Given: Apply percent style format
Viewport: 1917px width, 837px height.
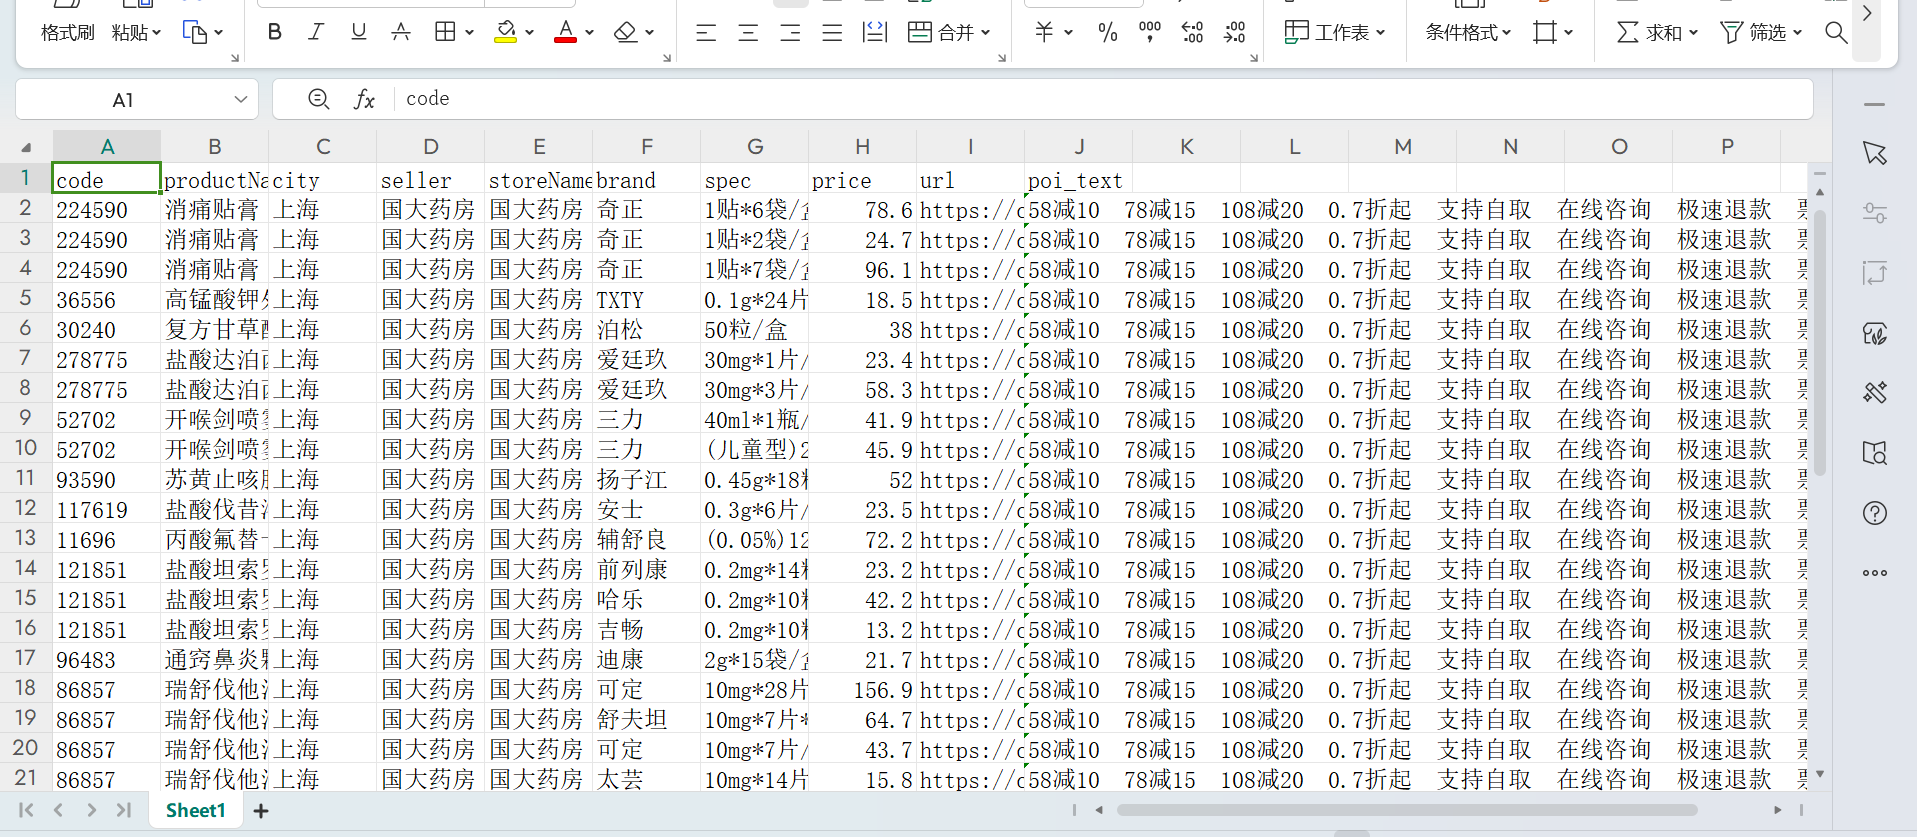Looking at the screenshot, I should (1107, 33).
